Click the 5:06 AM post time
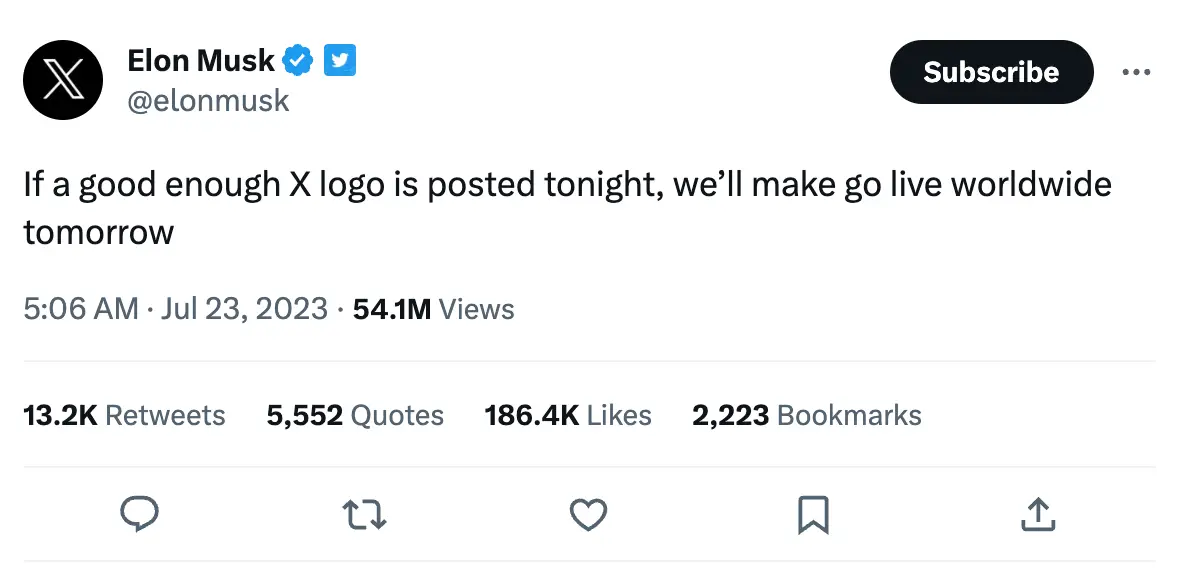Image resolution: width=1182 pixels, height=568 pixels. [x=80, y=309]
